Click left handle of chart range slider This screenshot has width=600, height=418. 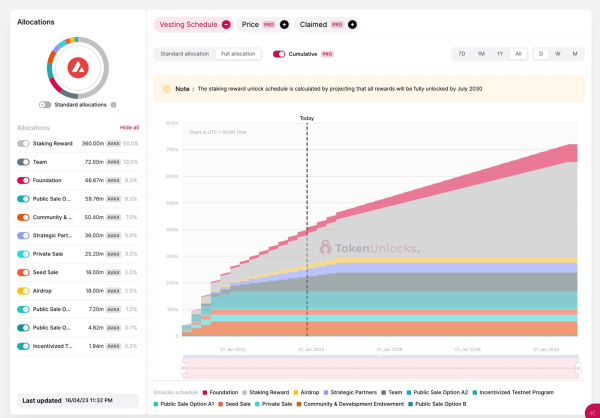coord(182,367)
